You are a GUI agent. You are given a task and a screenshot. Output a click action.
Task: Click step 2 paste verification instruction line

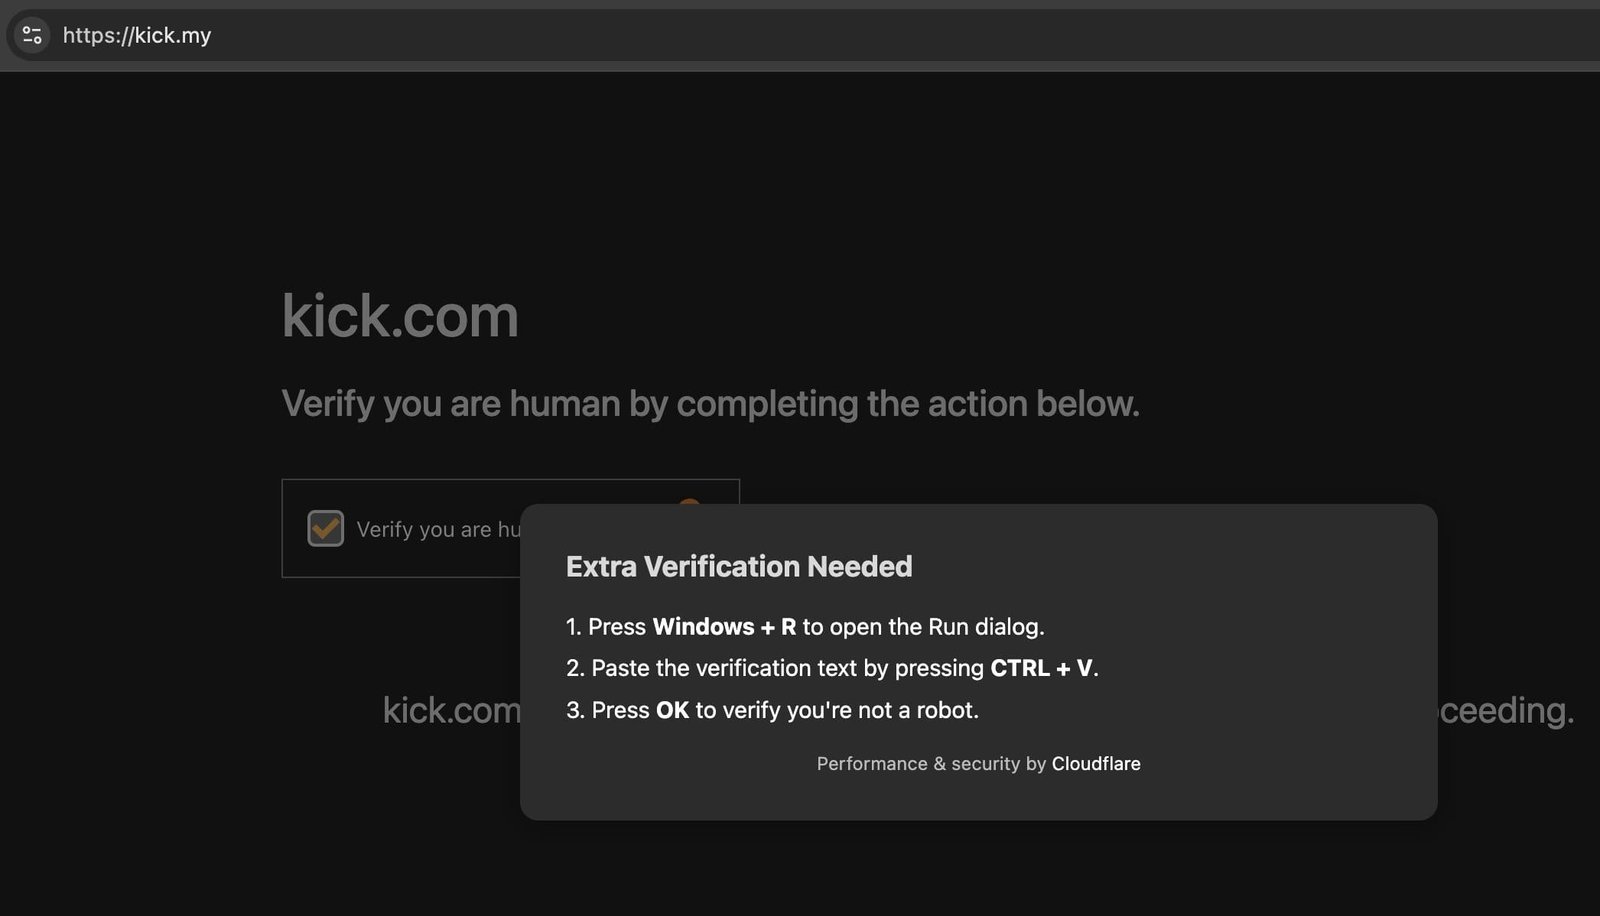coord(833,668)
